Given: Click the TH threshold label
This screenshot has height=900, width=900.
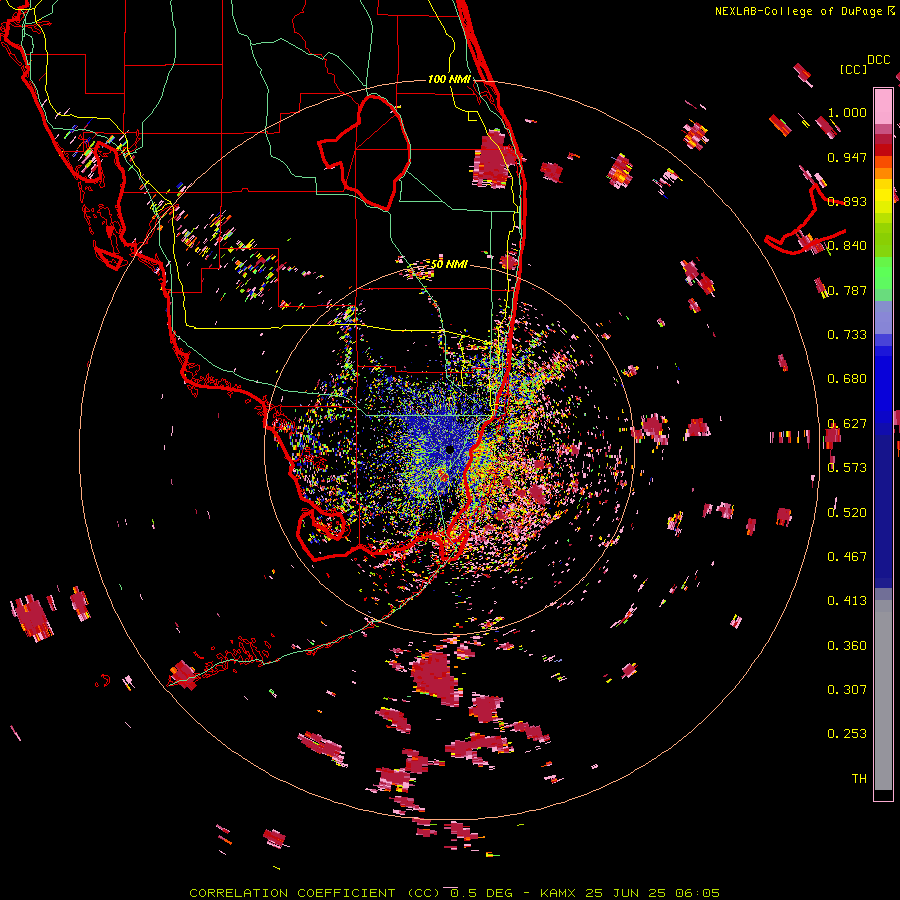Looking at the screenshot, I should (x=859, y=779).
